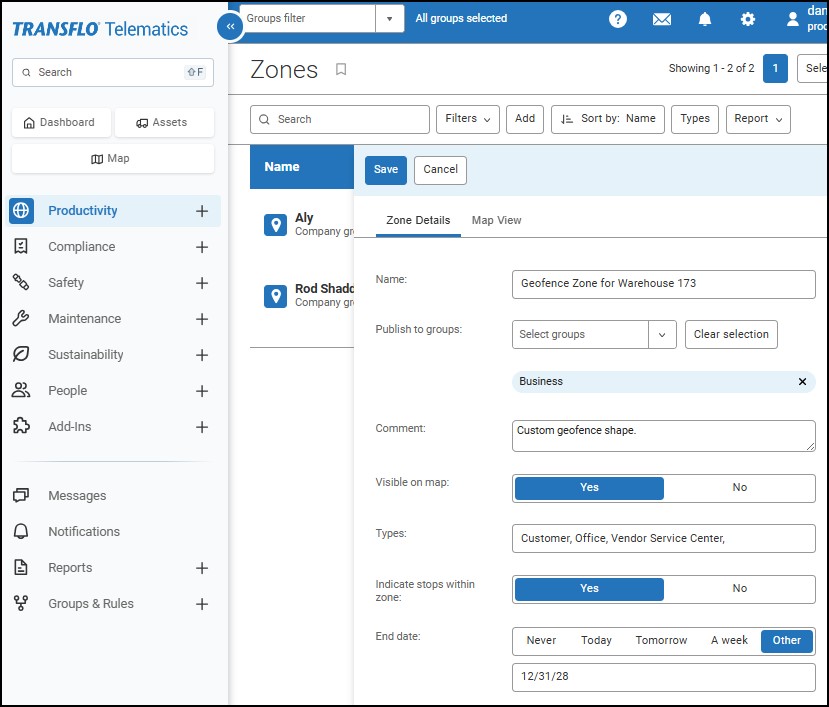Screen dimensions: 829x707
Task: Click the Aly zone pin icon
Action: point(275,225)
